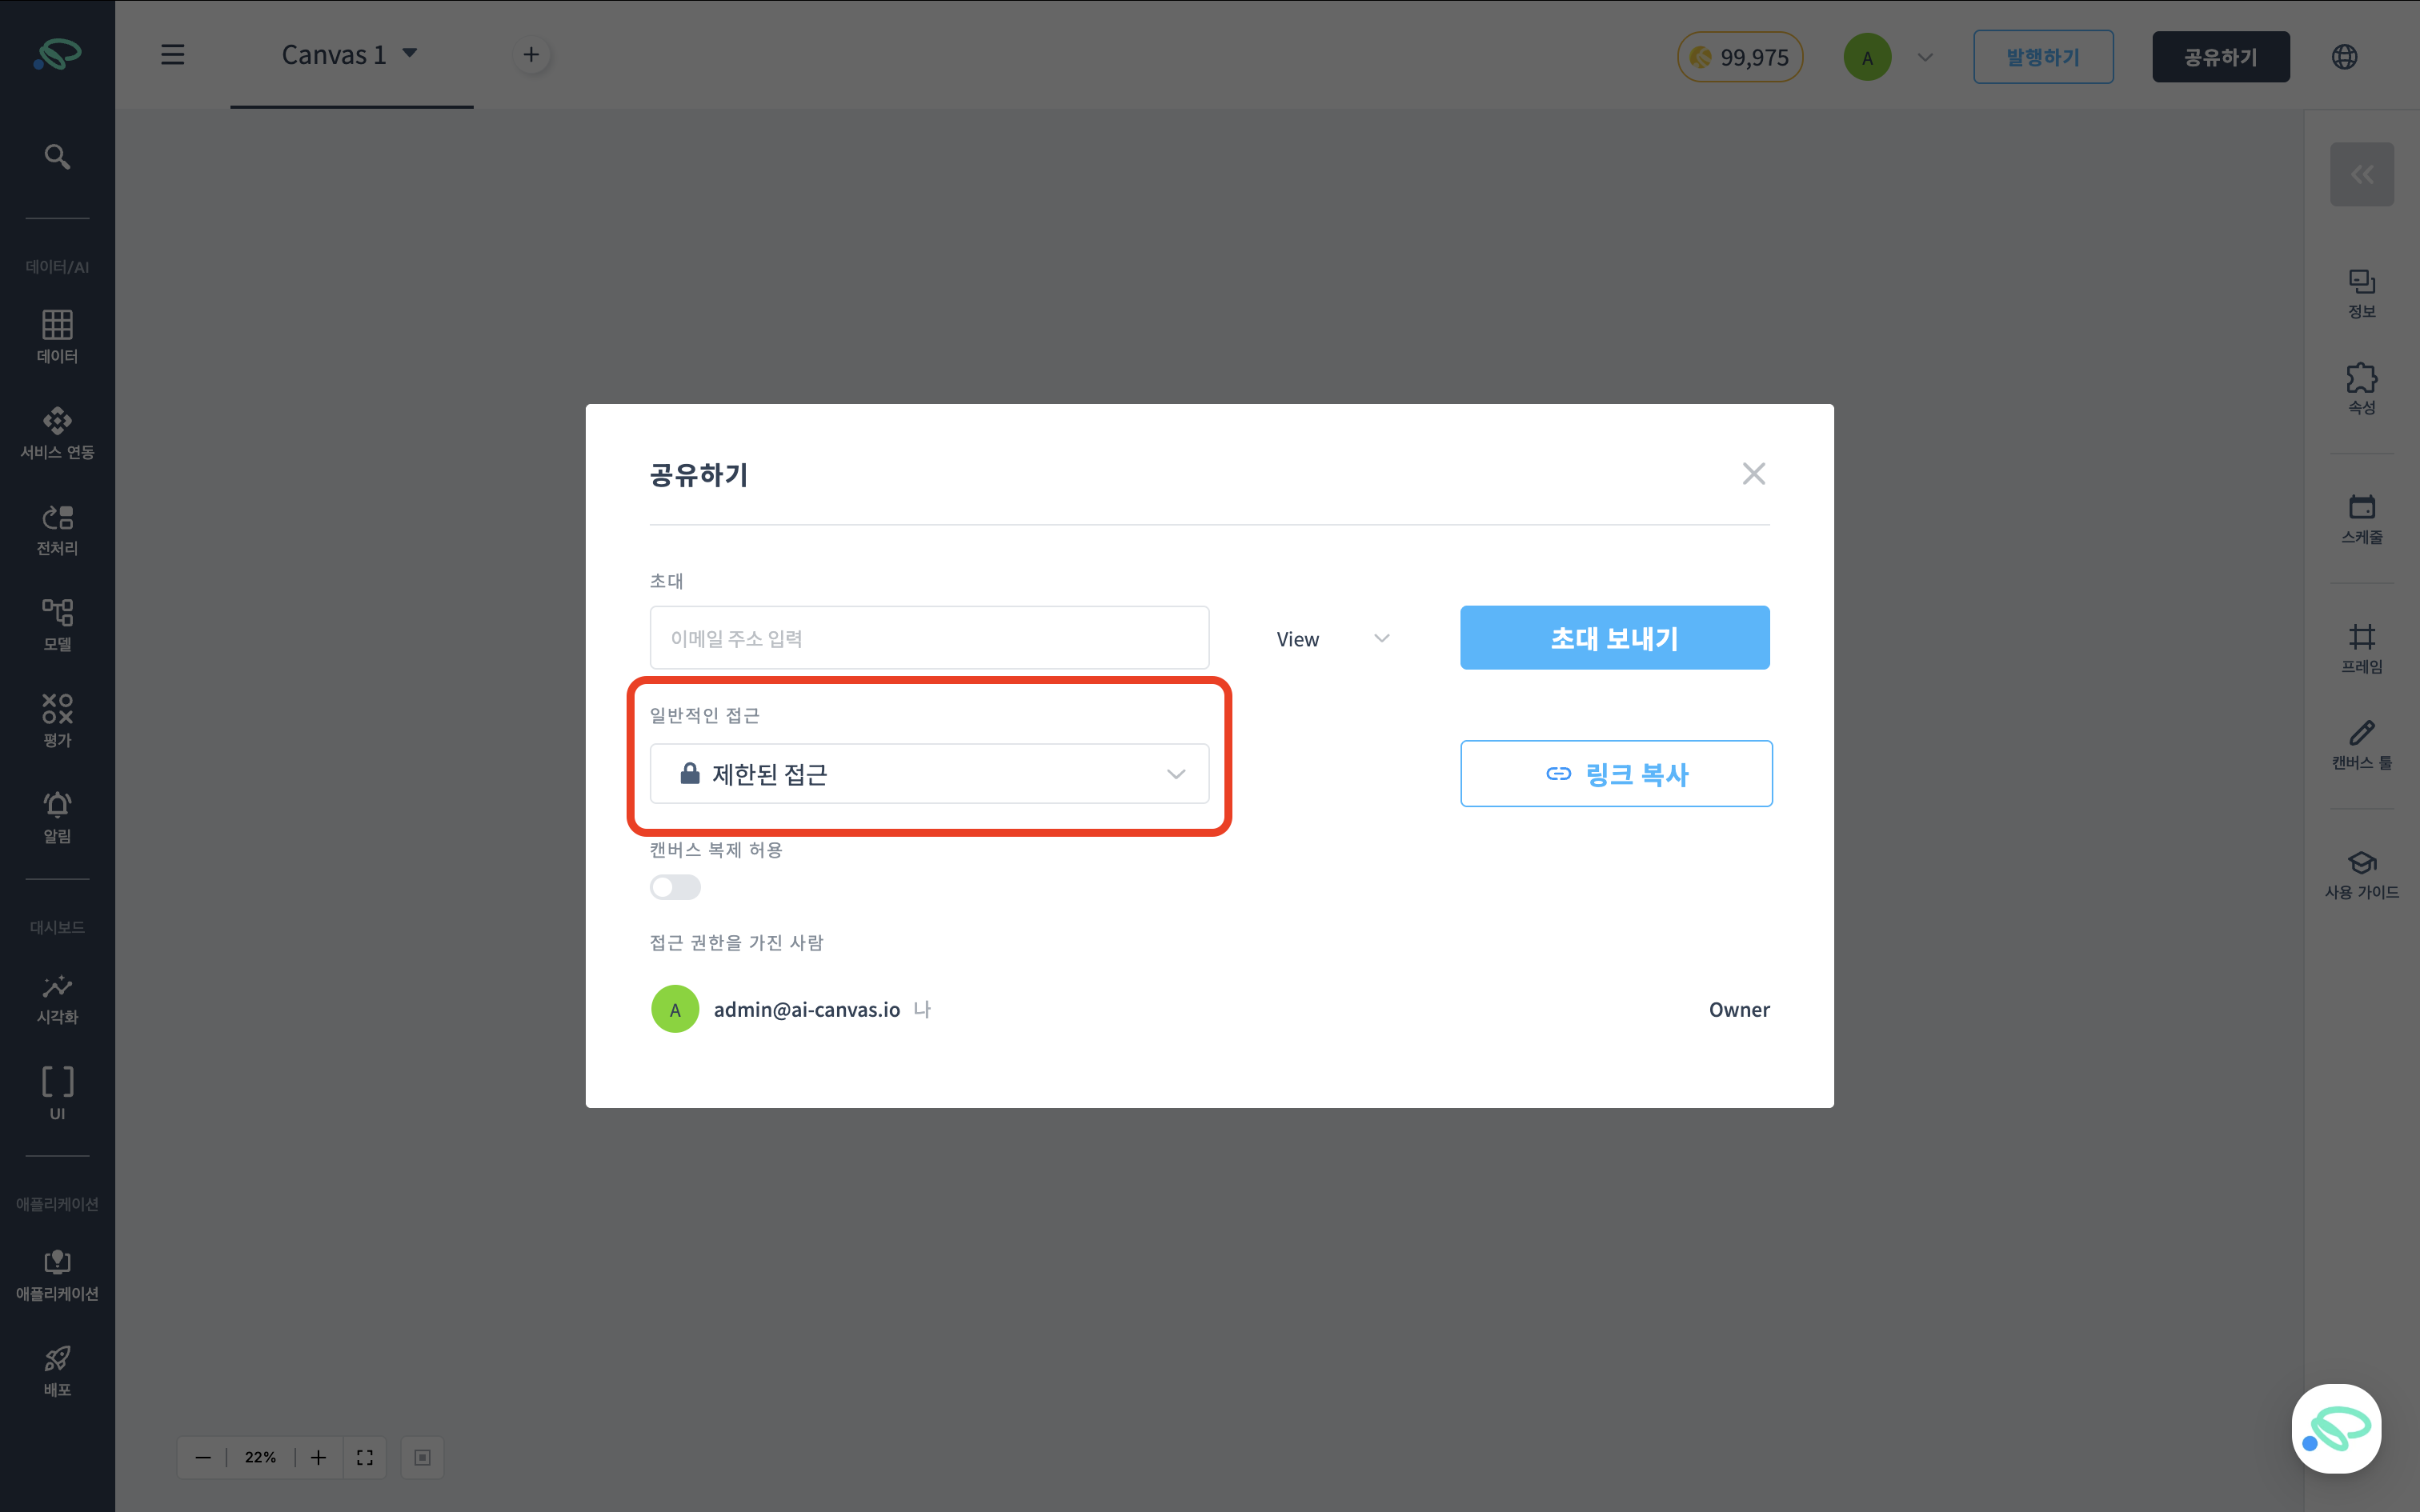Open the View permission dropdown

(x=1332, y=638)
